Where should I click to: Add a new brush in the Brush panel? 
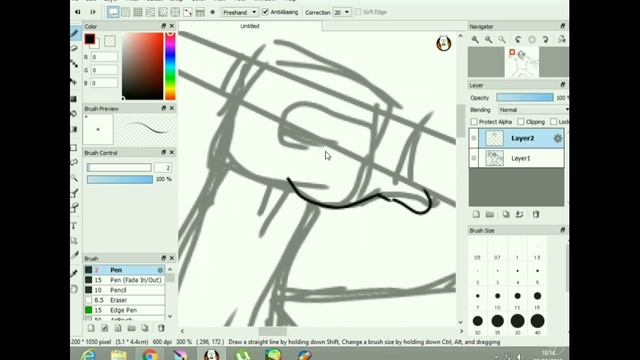tap(91, 328)
